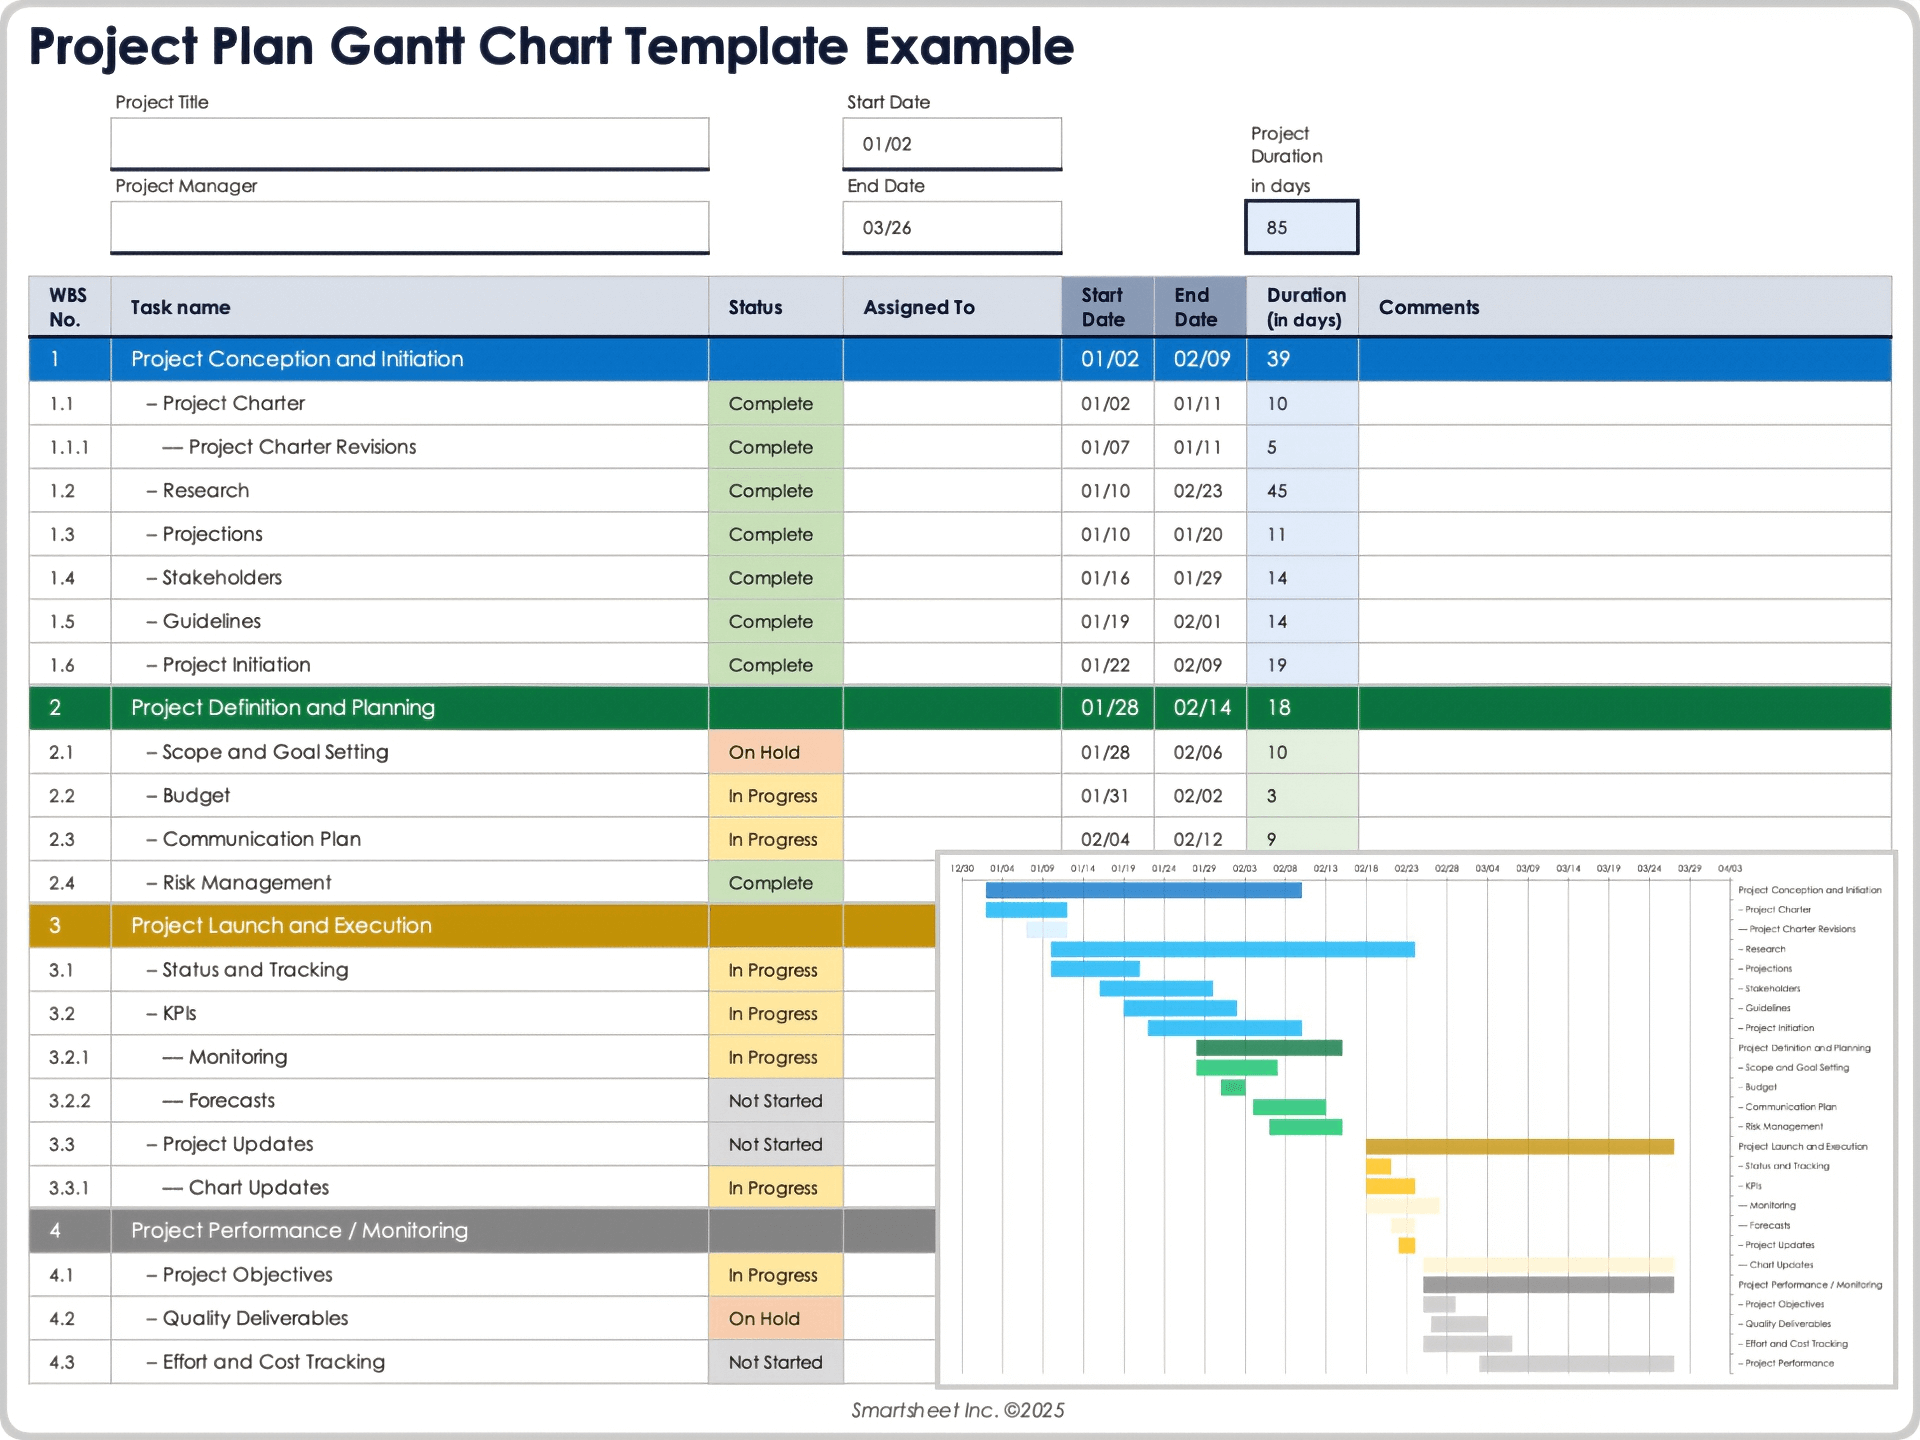Click the yellow Project Launch and Execution bar

(1520, 1145)
